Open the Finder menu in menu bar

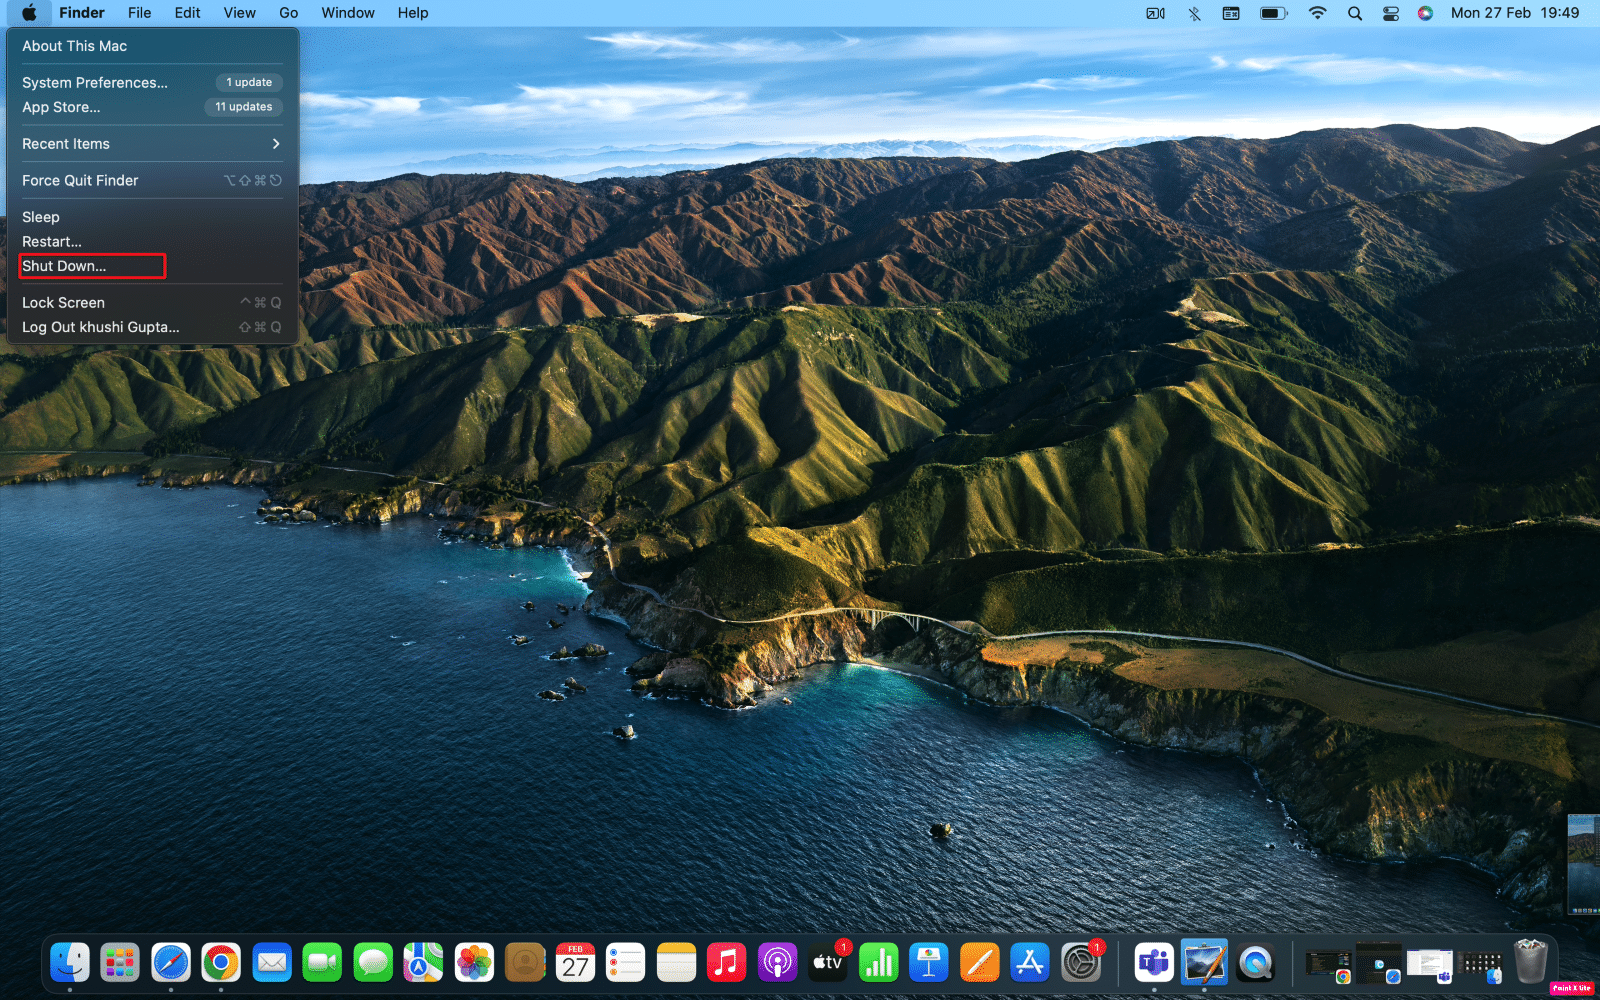click(82, 13)
